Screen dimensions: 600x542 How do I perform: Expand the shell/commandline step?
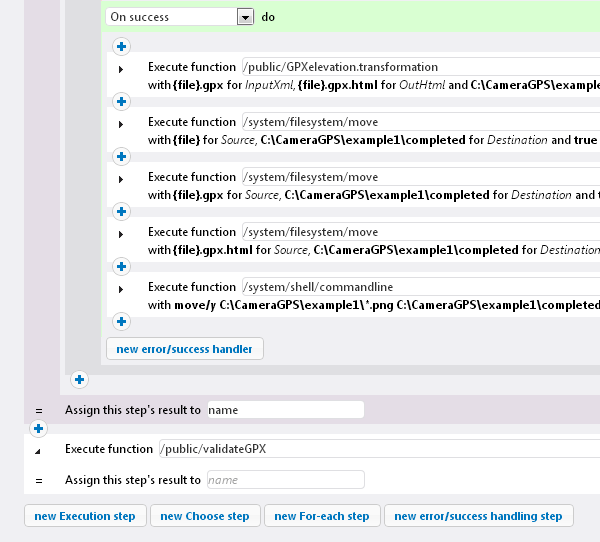(x=121, y=289)
